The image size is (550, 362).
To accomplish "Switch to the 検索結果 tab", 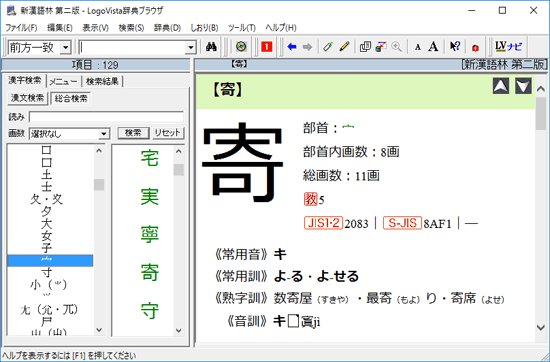I will tap(102, 82).
